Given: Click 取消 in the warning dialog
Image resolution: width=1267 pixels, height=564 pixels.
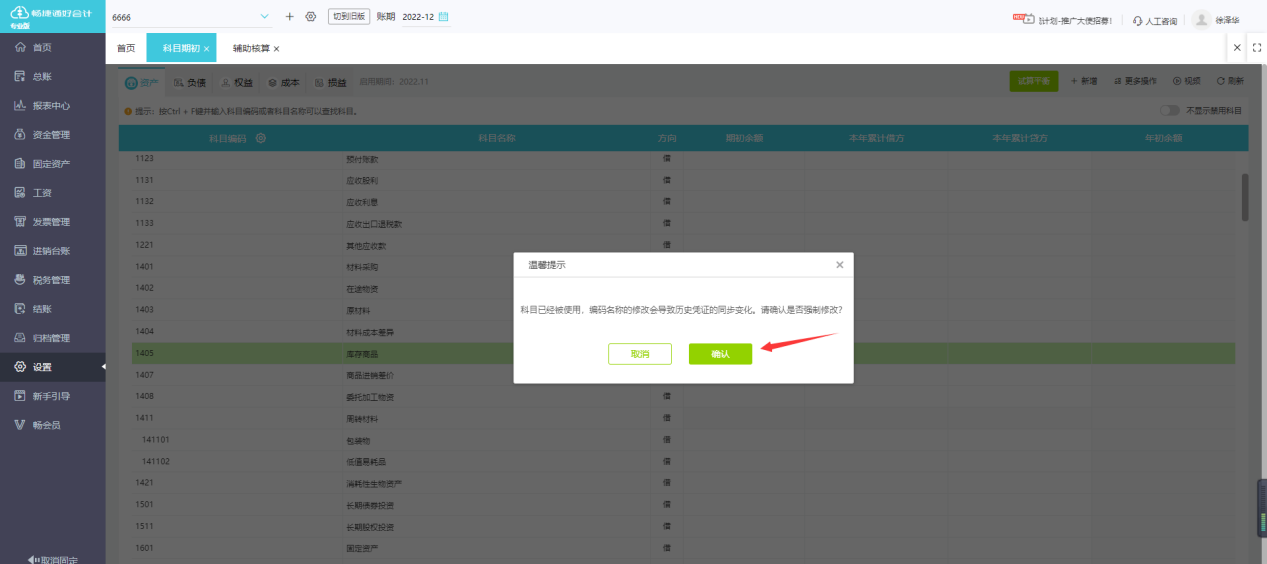Looking at the screenshot, I should [x=639, y=354].
